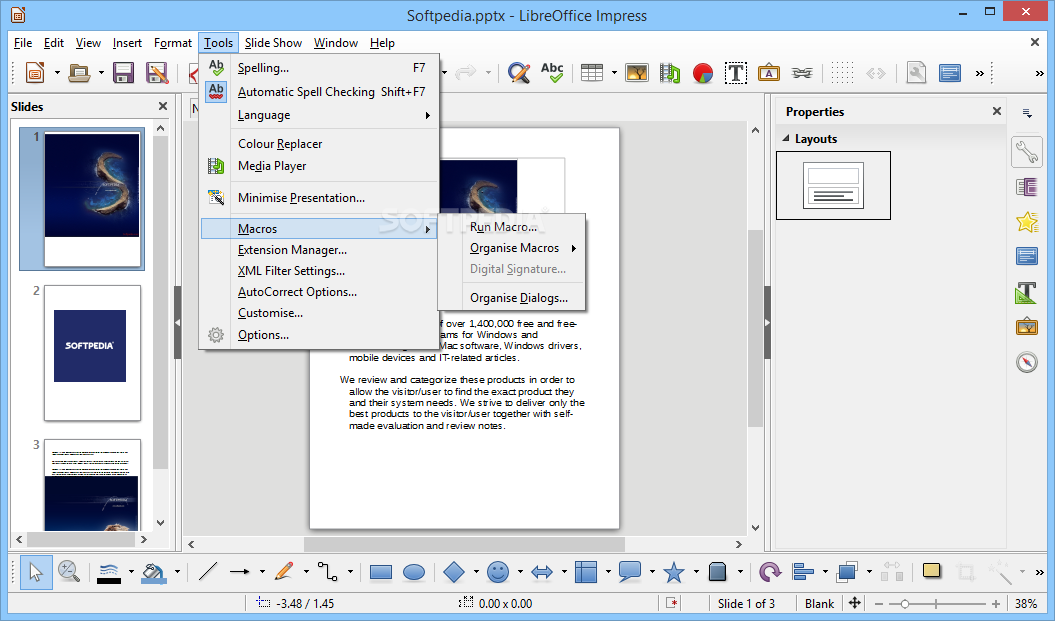Insert audio or video toolbar icon
This screenshot has width=1055, height=621.
(669, 73)
